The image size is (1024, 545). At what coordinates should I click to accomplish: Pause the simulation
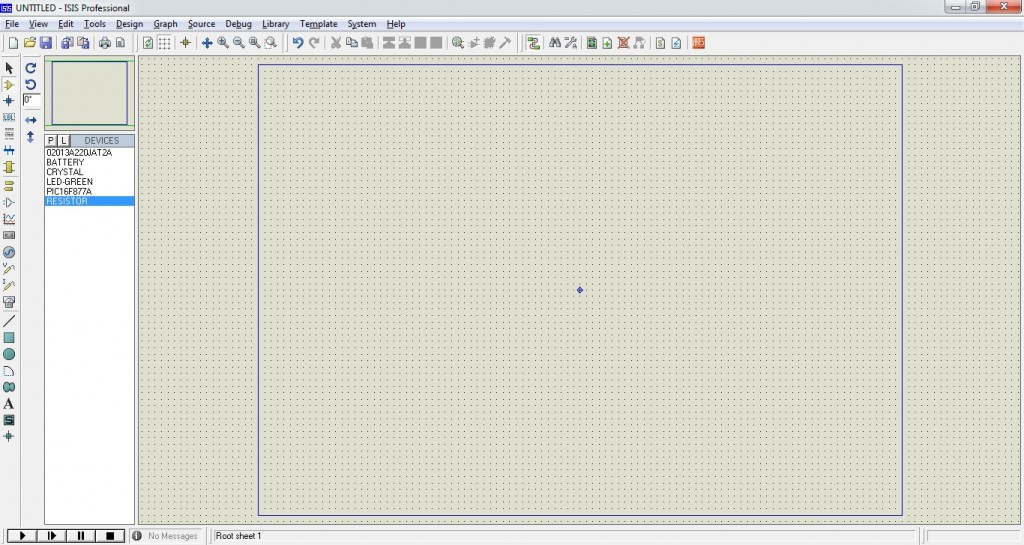80,536
